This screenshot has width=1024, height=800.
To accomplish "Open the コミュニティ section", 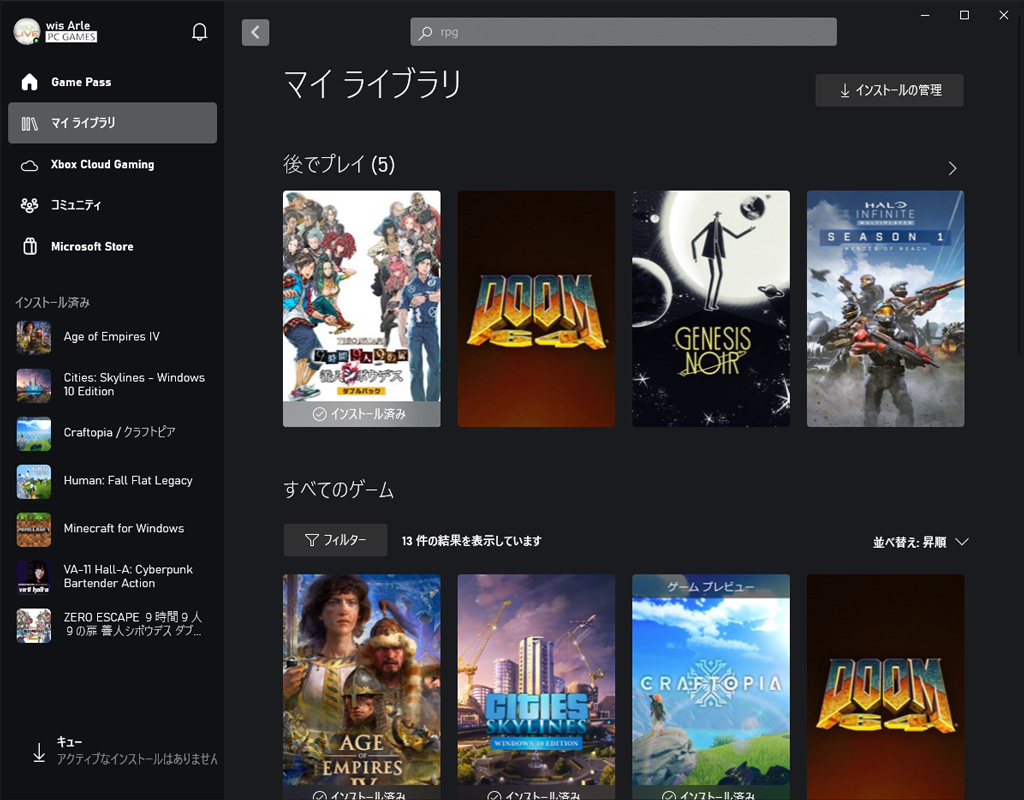I will [76, 205].
